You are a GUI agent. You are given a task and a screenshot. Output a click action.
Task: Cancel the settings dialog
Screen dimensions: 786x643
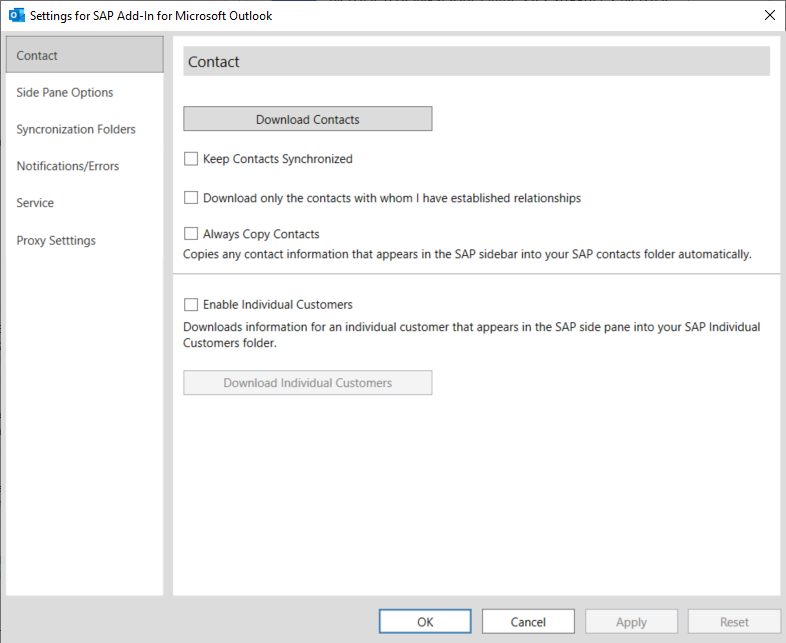(528, 621)
